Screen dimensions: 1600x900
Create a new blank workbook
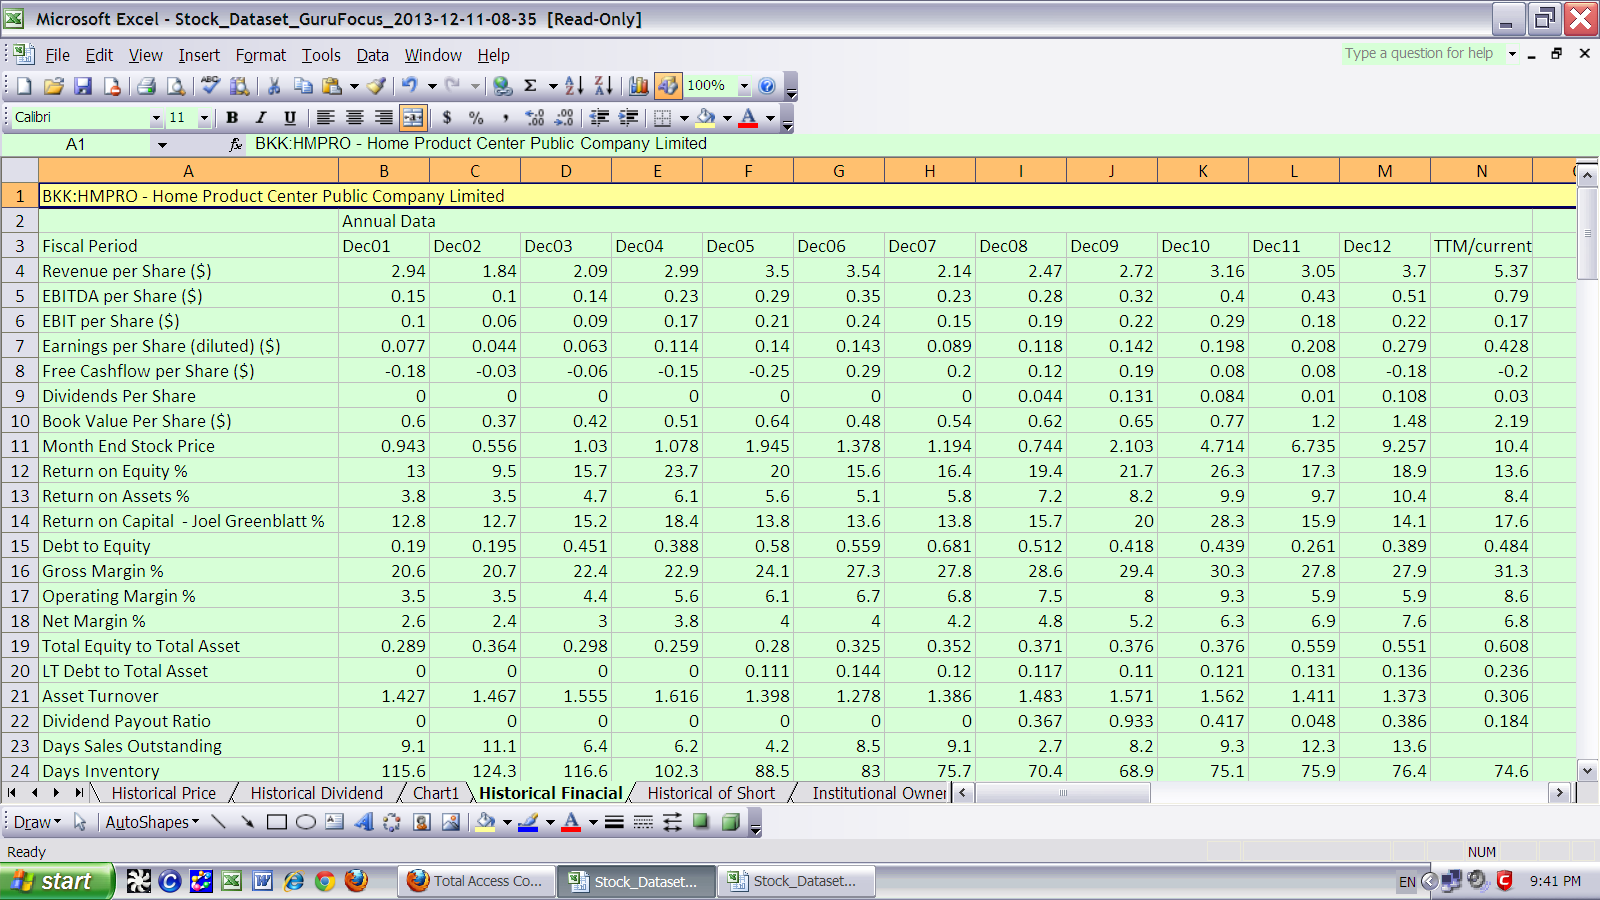pos(24,86)
